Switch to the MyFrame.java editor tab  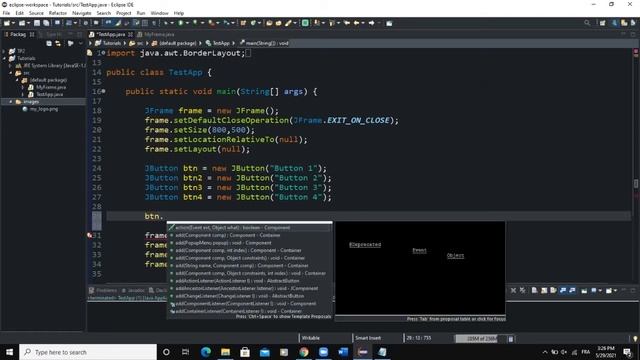(156, 34)
